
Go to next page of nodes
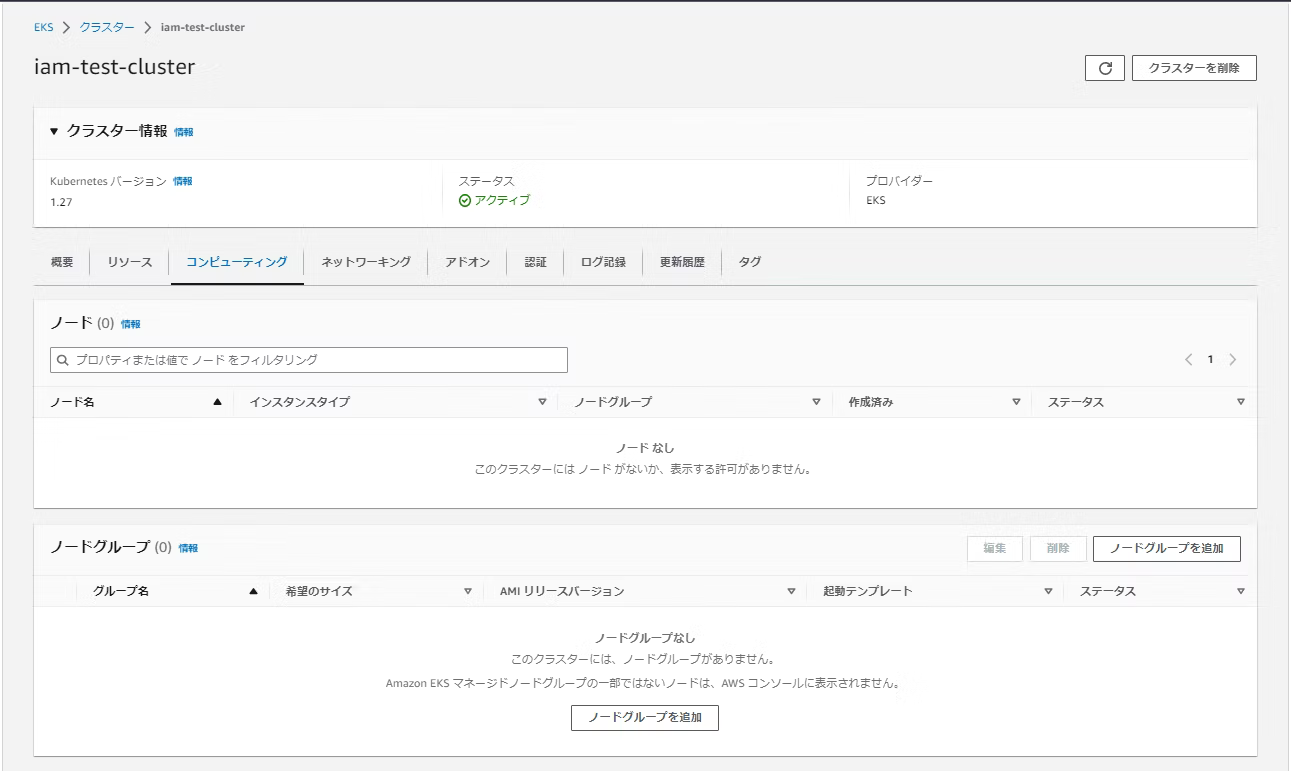pos(1232,360)
